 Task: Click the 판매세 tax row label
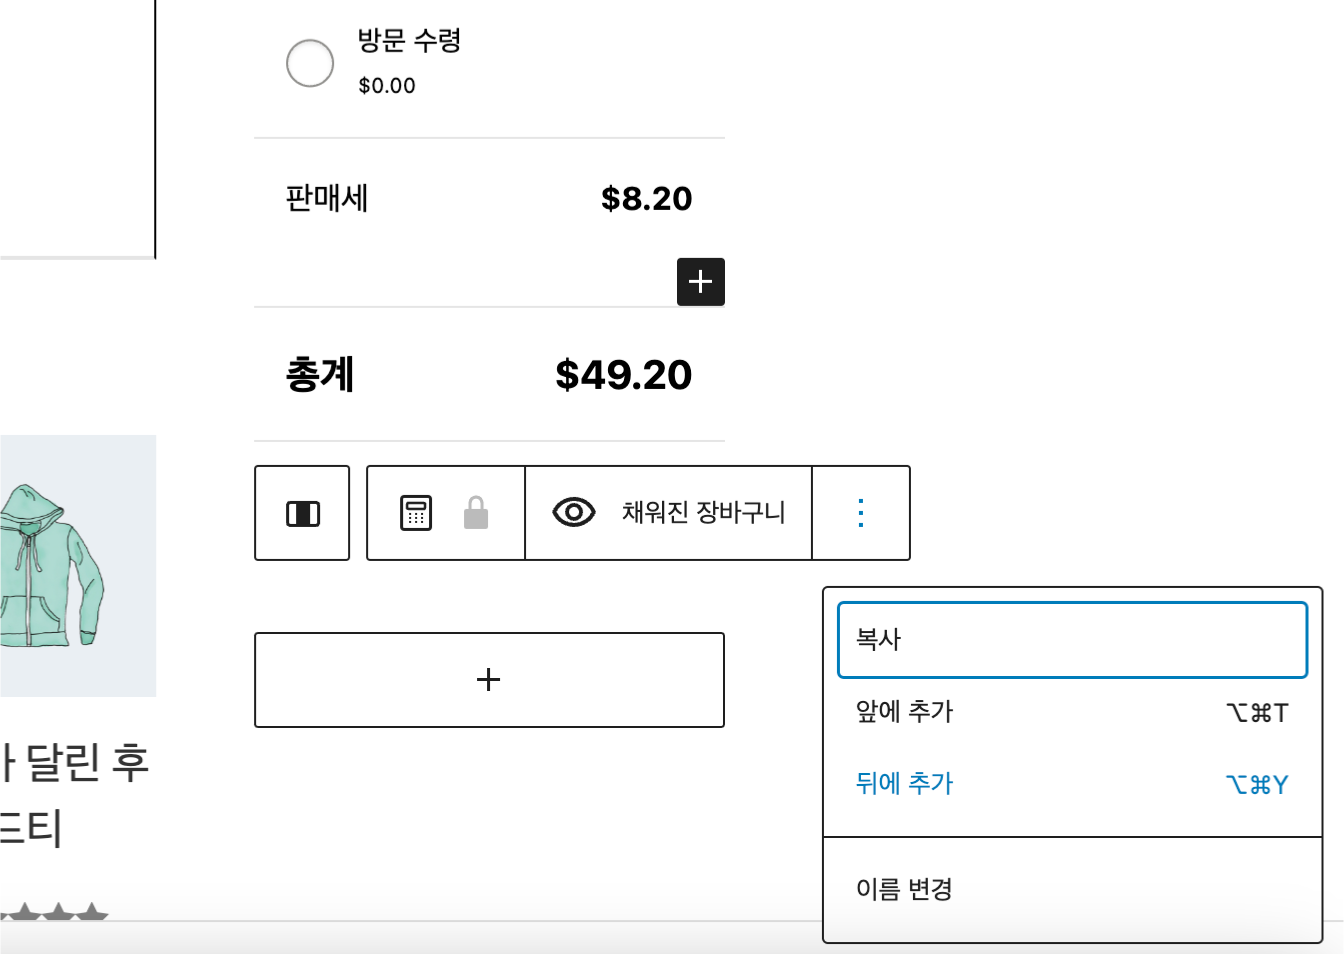(x=327, y=198)
